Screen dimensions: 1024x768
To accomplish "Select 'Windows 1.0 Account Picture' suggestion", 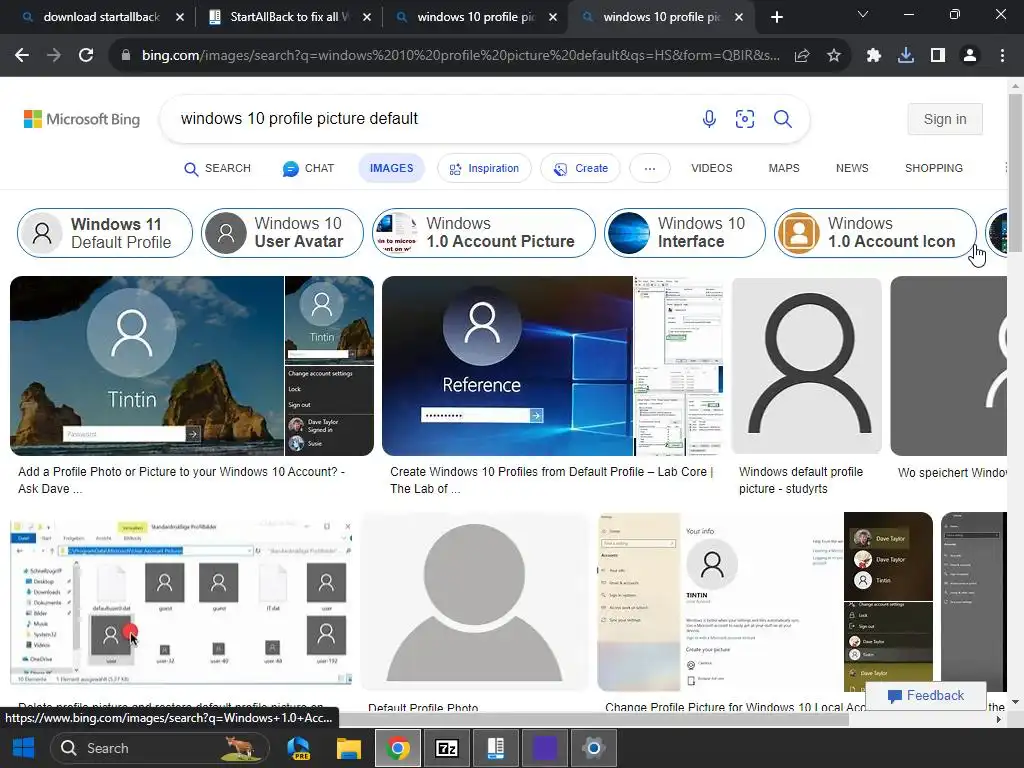I will coord(484,233).
